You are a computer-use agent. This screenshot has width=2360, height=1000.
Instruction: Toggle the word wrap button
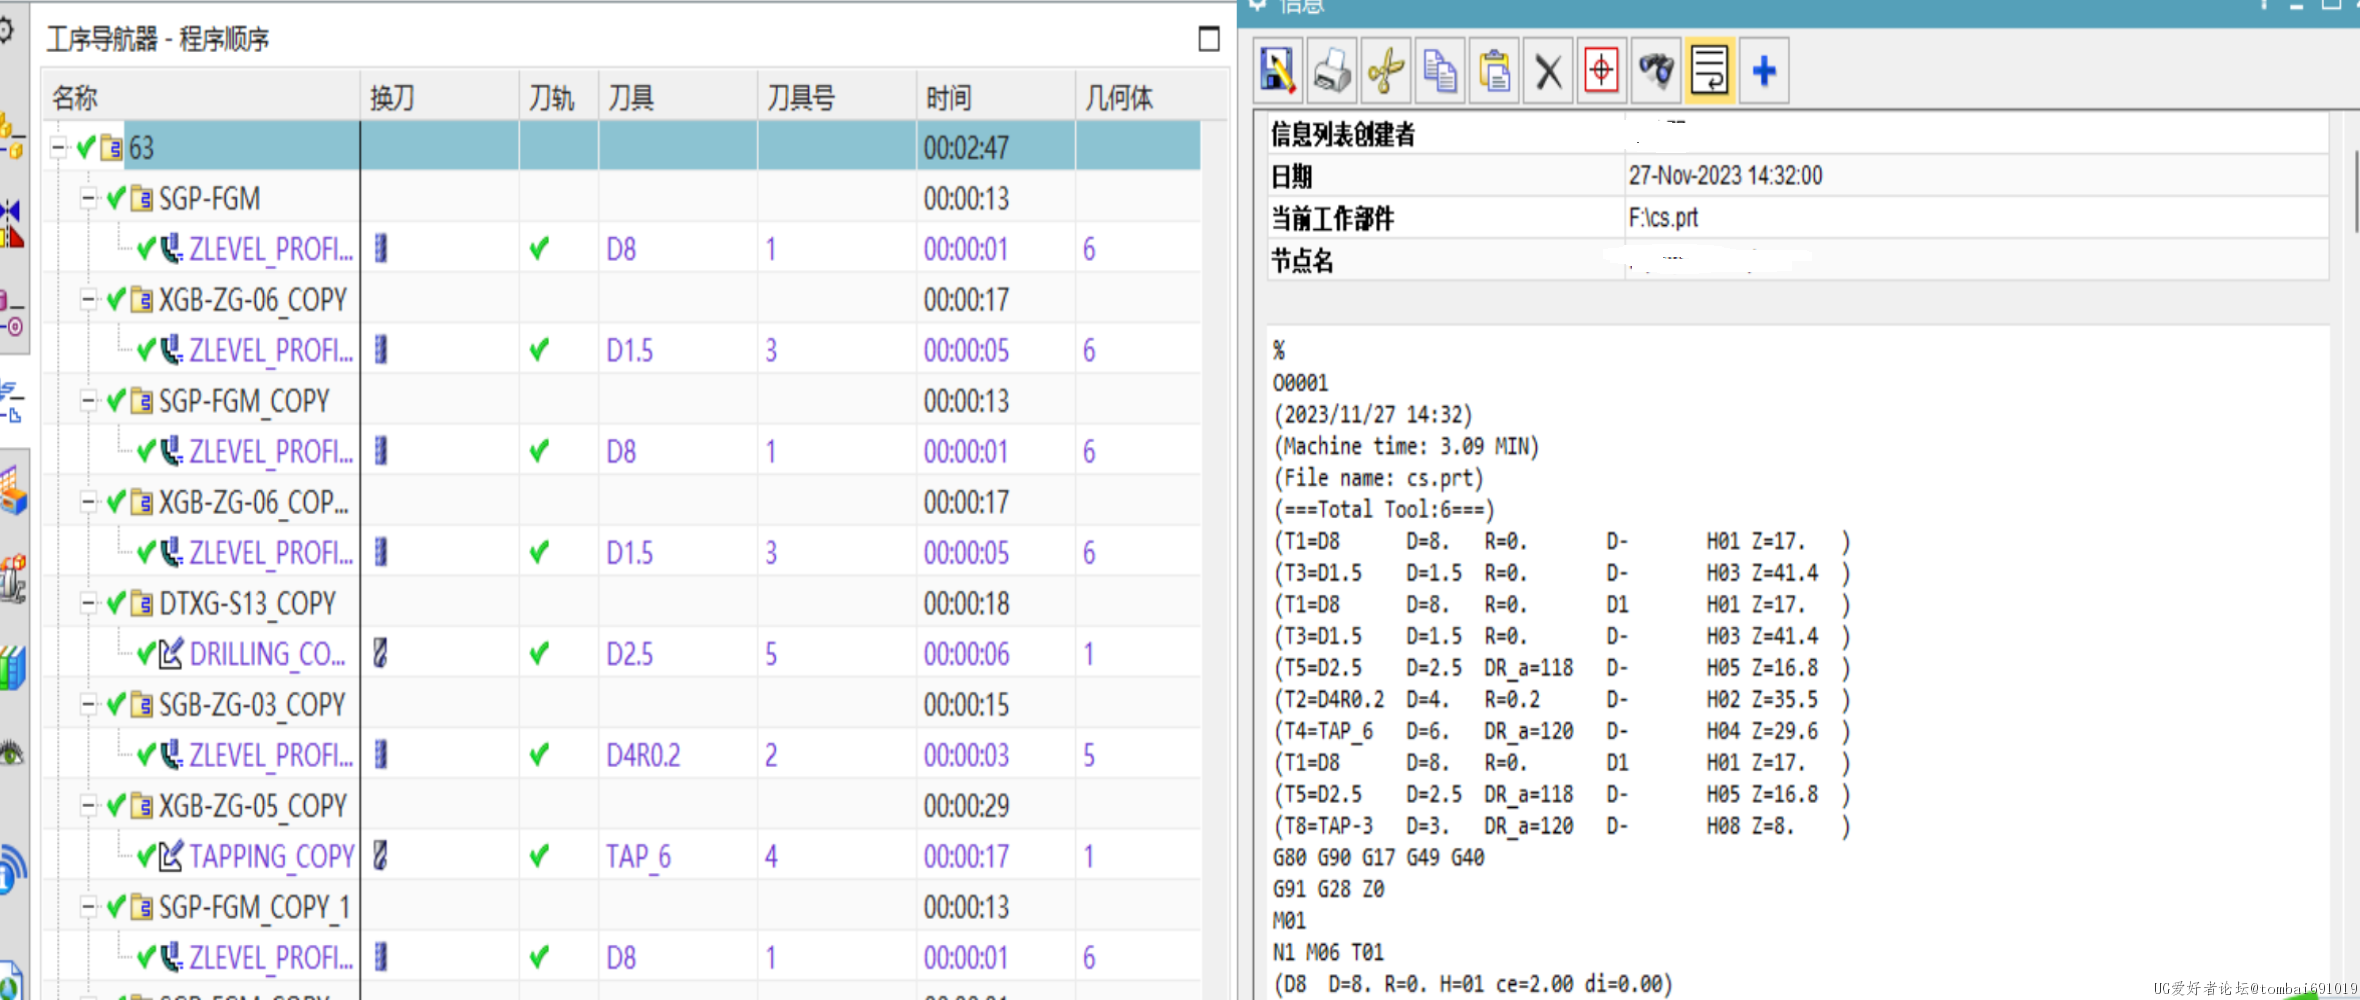(1710, 71)
